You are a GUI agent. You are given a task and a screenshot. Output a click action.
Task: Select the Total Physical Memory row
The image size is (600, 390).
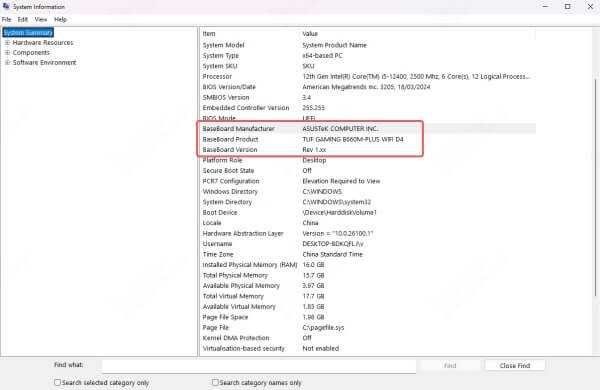[x=368, y=275]
